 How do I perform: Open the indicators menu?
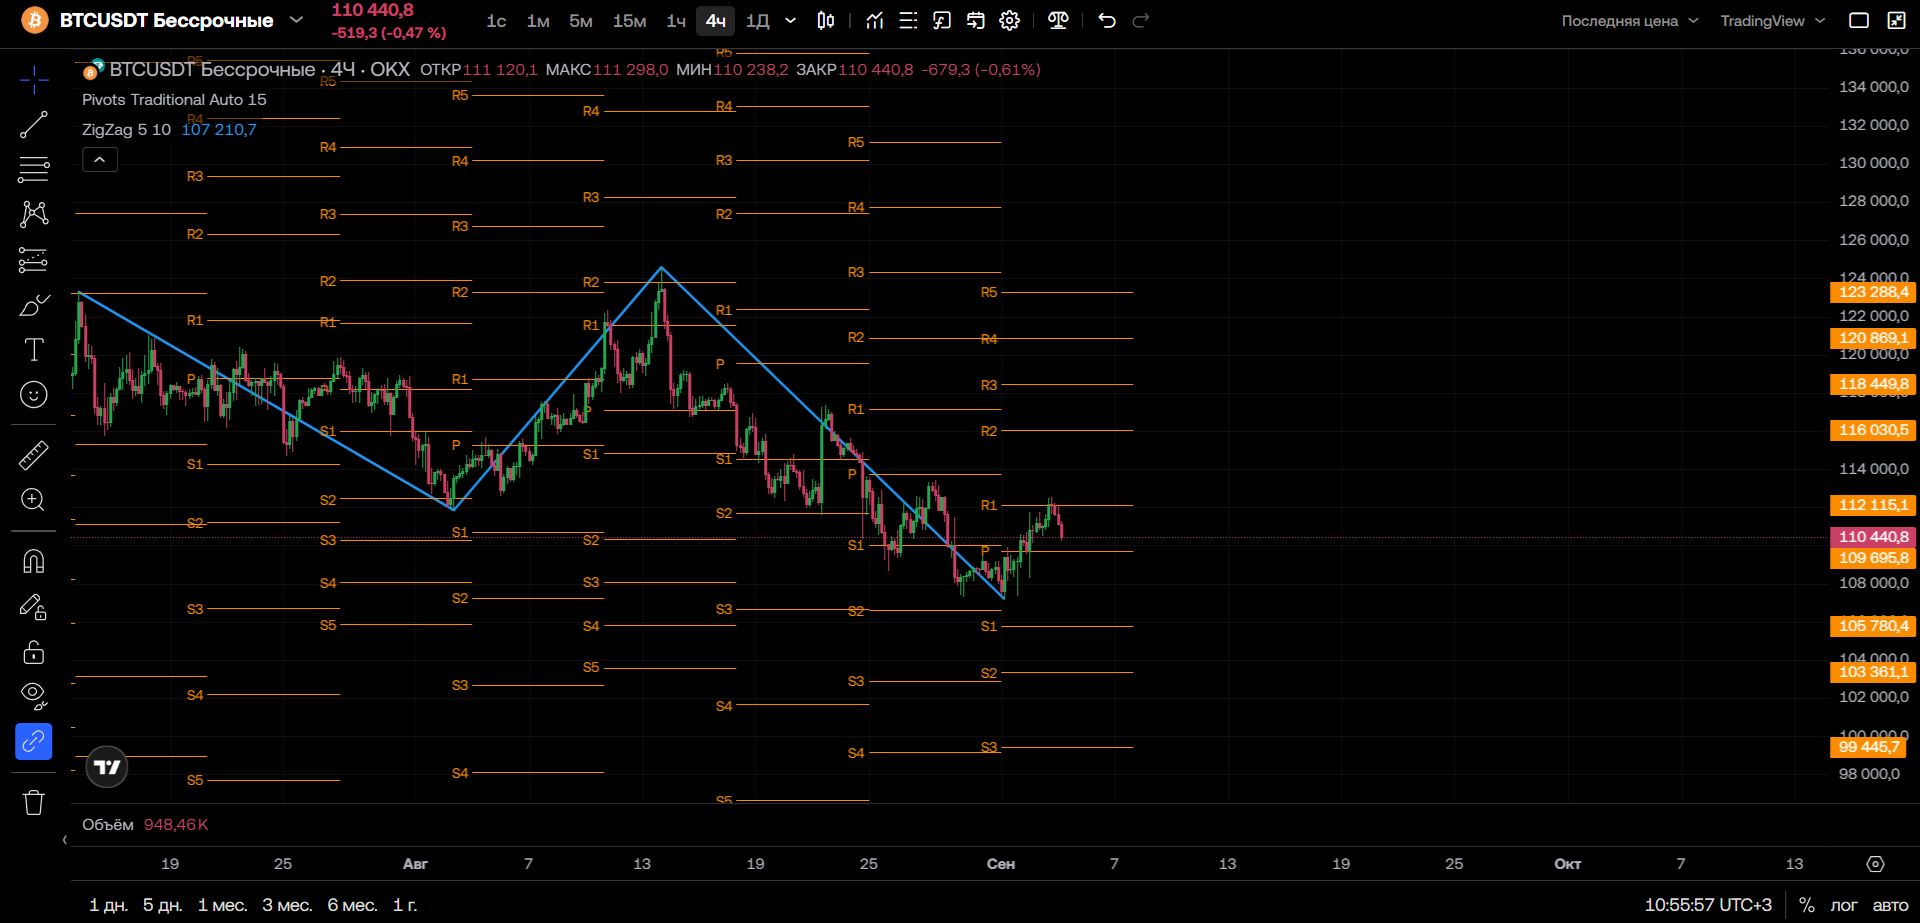[875, 20]
